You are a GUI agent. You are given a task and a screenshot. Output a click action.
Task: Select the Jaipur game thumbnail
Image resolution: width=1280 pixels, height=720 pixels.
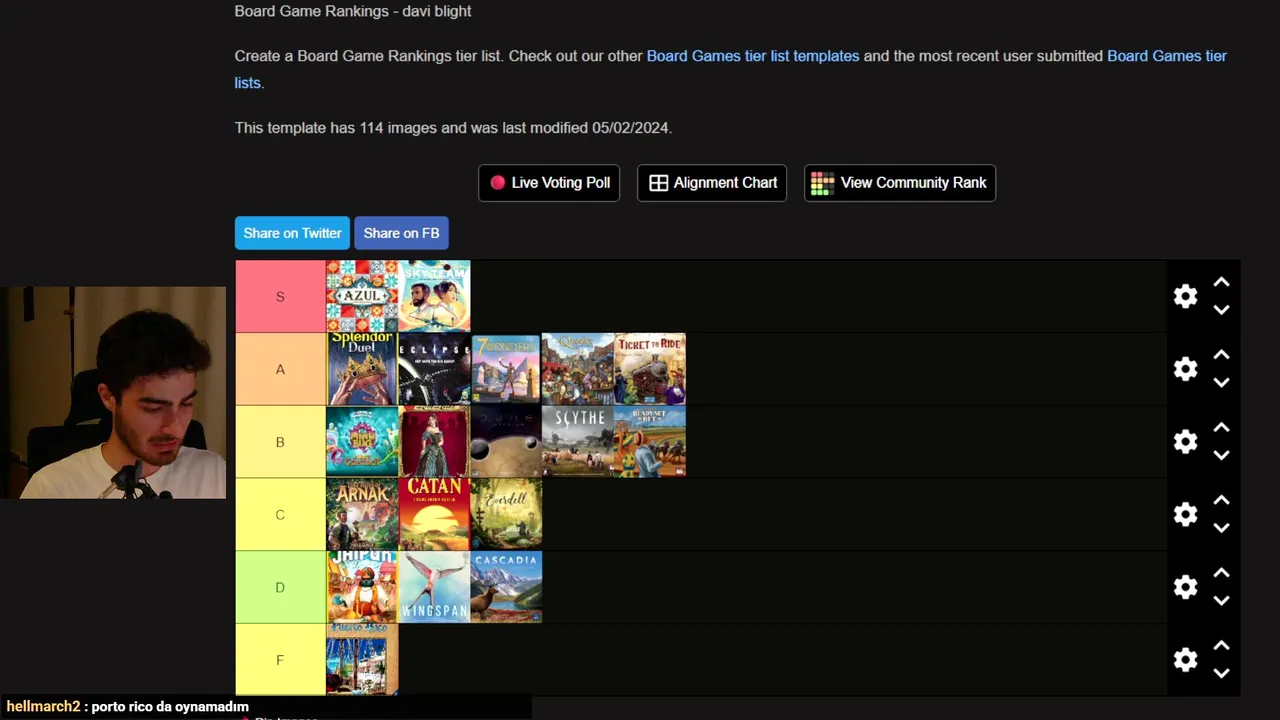click(x=362, y=587)
